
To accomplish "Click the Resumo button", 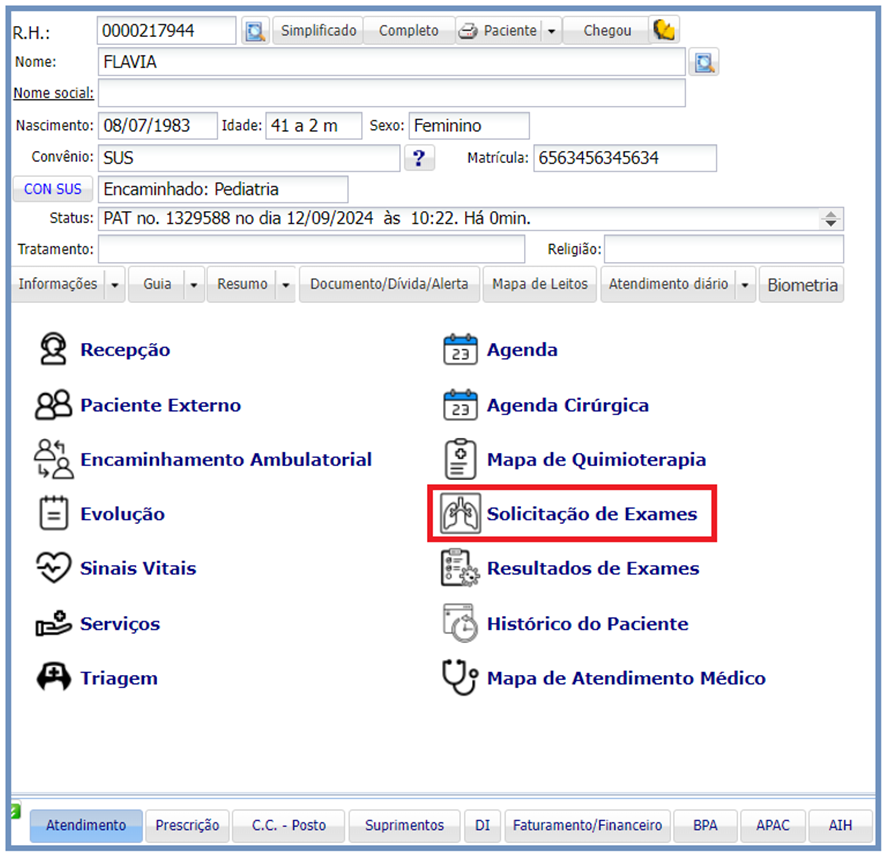I will [x=242, y=284].
